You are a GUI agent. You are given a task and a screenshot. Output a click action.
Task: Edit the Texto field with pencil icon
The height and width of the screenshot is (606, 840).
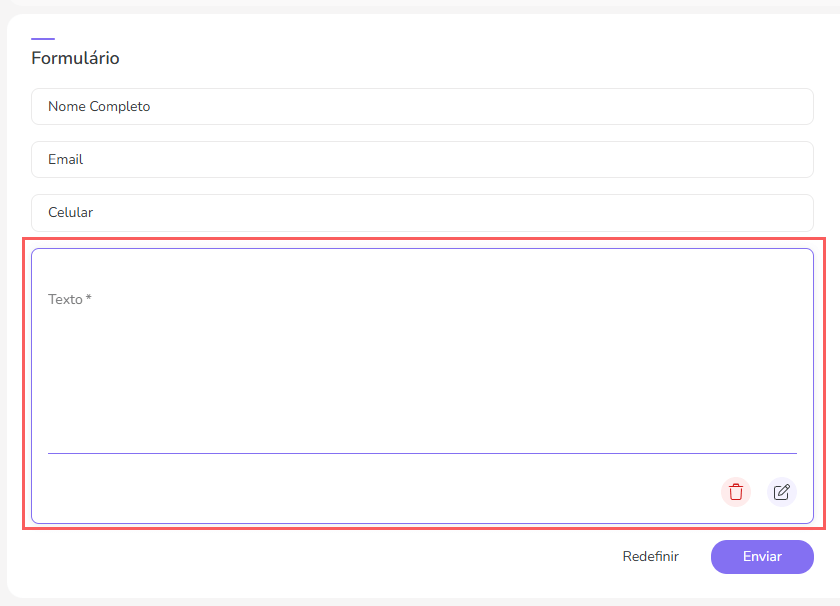(x=782, y=492)
